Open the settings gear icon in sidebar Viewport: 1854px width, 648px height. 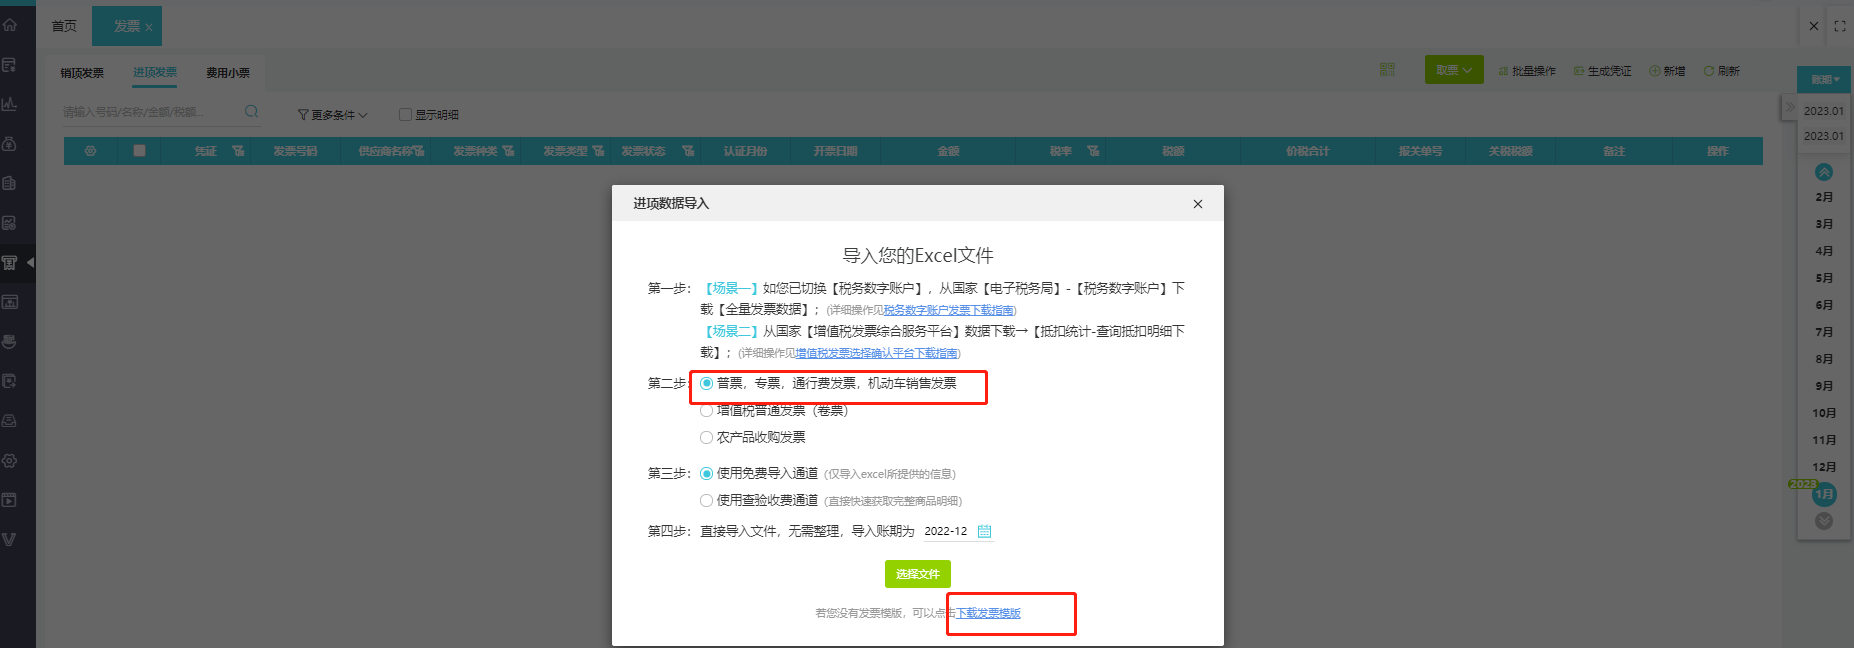pyautogui.click(x=10, y=461)
